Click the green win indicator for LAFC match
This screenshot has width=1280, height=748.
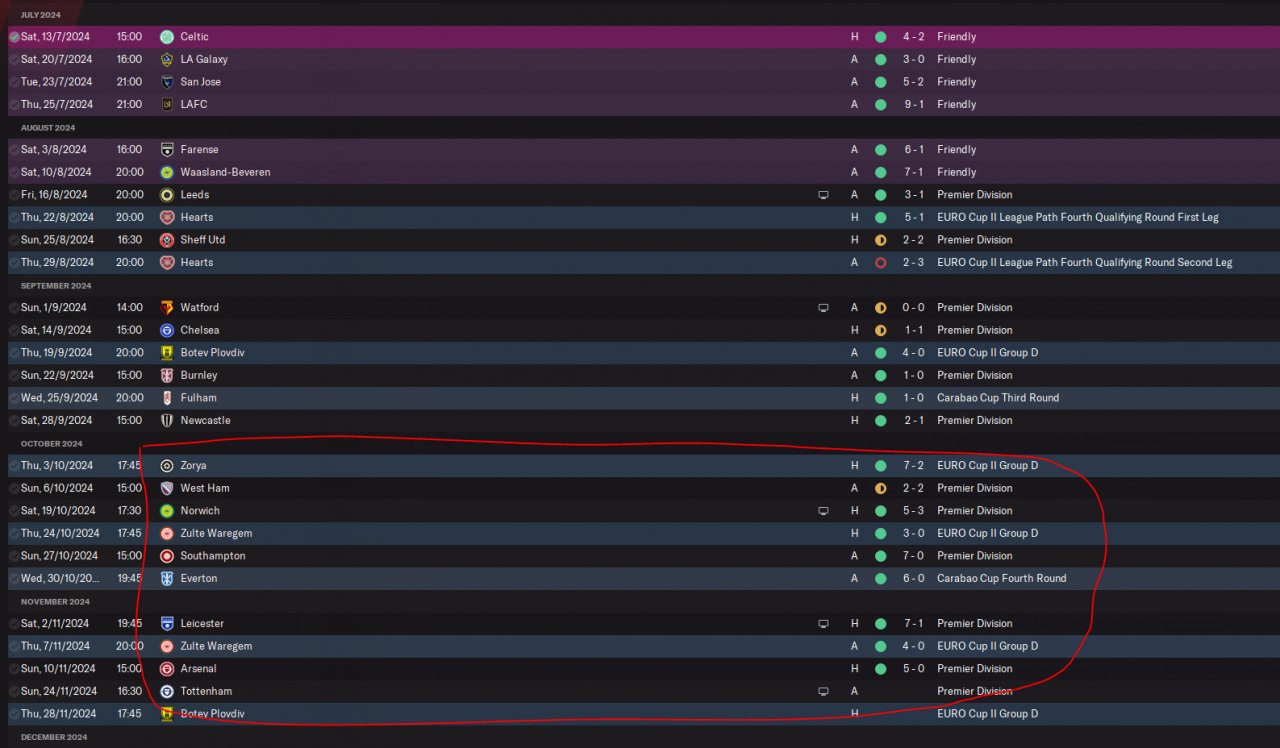tap(880, 104)
